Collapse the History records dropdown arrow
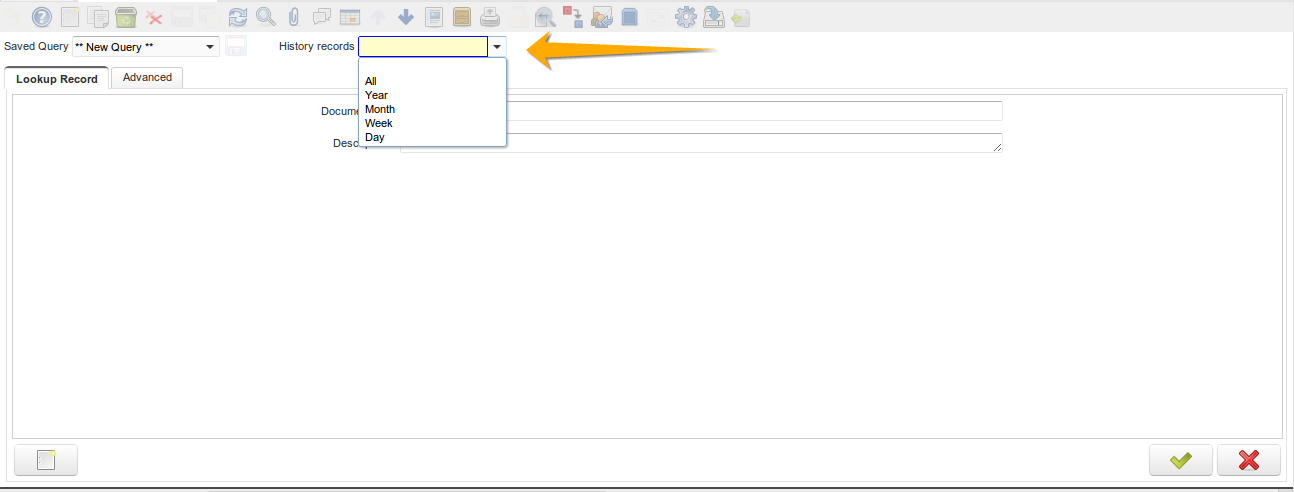 click(x=497, y=47)
